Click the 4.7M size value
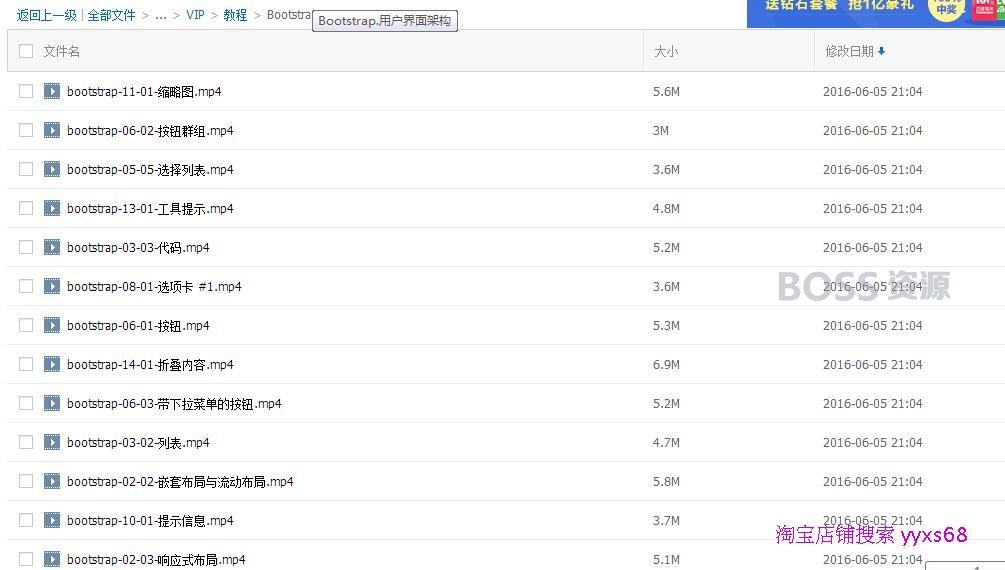The height and width of the screenshot is (570, 1005). point(667,442)
